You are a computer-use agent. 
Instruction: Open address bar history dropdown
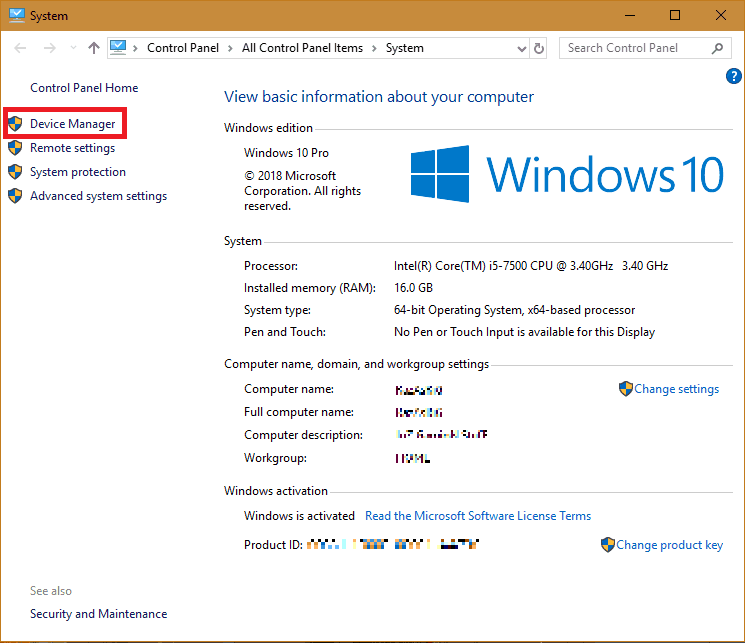pyautogui.click(x=522, y=48)
